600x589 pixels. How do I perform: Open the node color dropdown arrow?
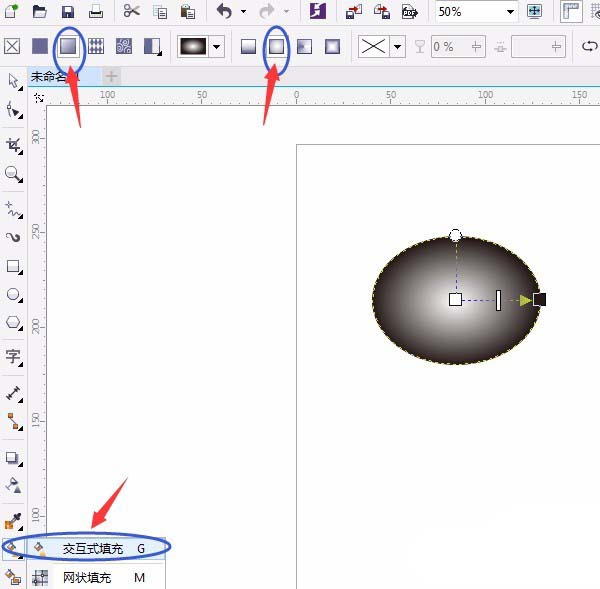(398, 47)
